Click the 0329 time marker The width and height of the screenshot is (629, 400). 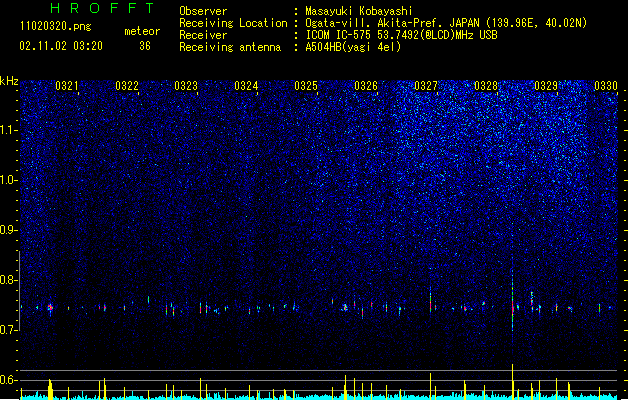click(546, 85)
